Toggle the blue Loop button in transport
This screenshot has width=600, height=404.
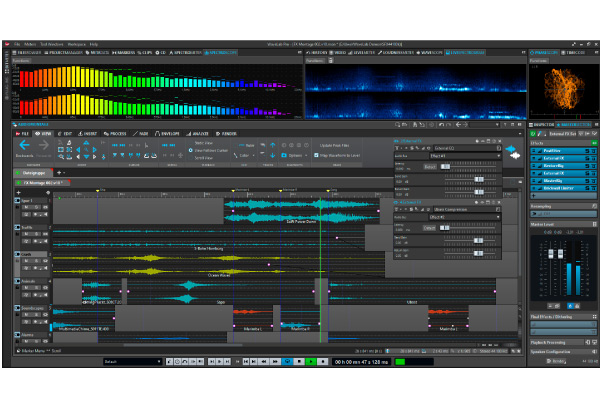[287, 362]
